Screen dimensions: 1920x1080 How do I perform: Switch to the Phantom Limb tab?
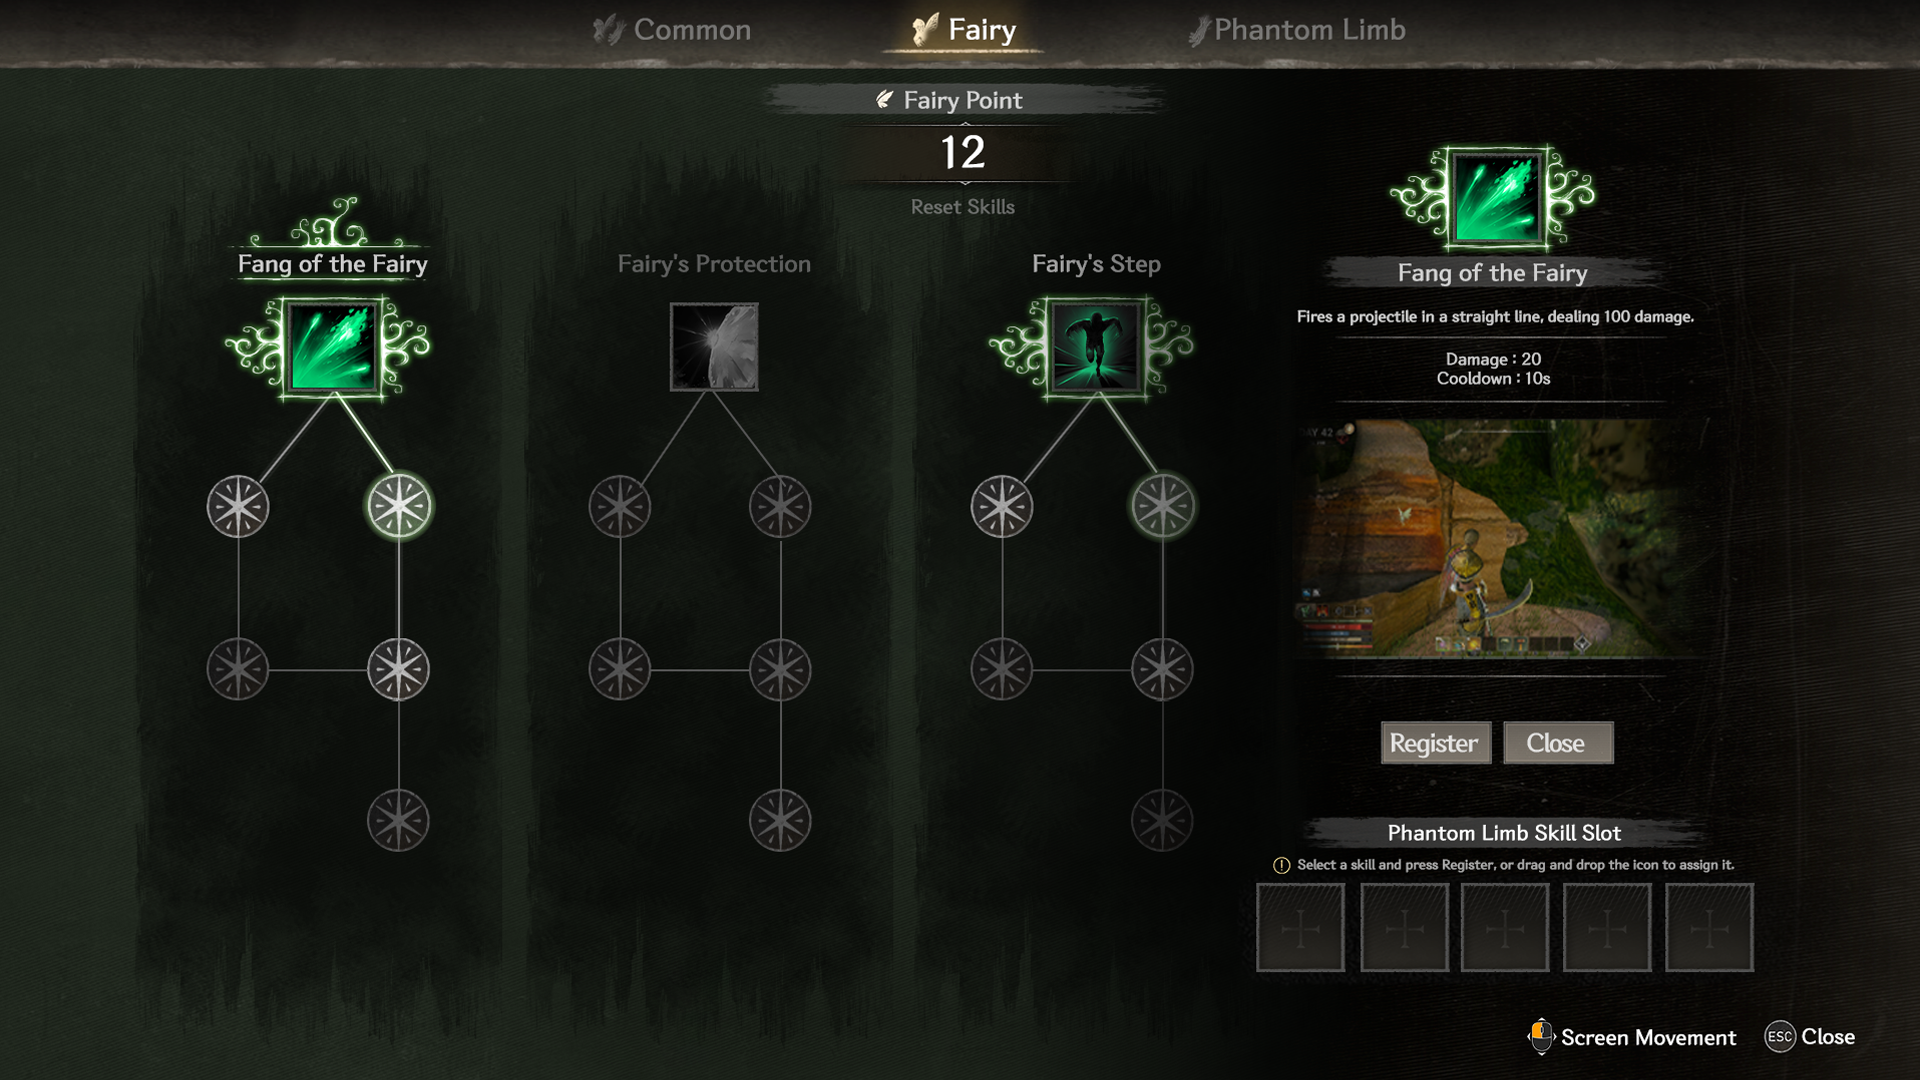point(1297,30)
